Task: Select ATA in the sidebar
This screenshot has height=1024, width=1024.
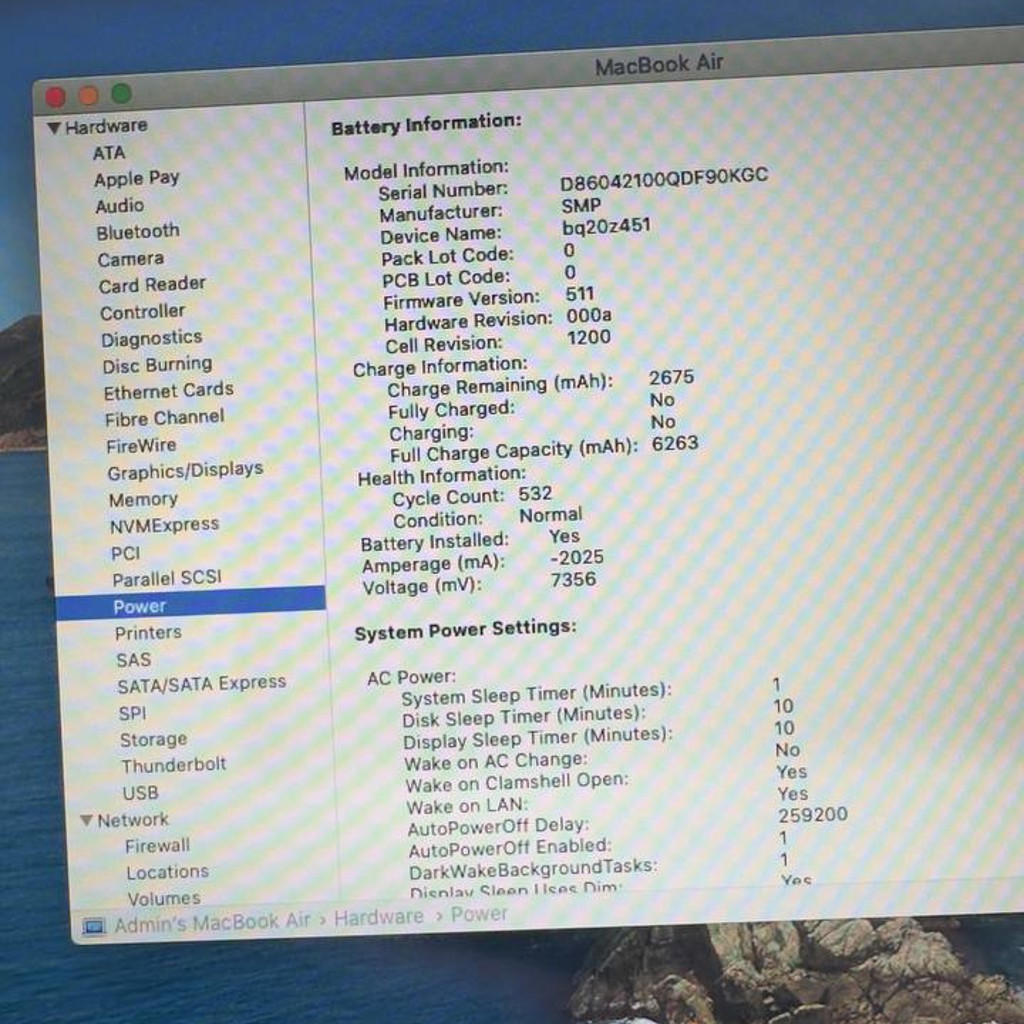Action: click(108, 153)
